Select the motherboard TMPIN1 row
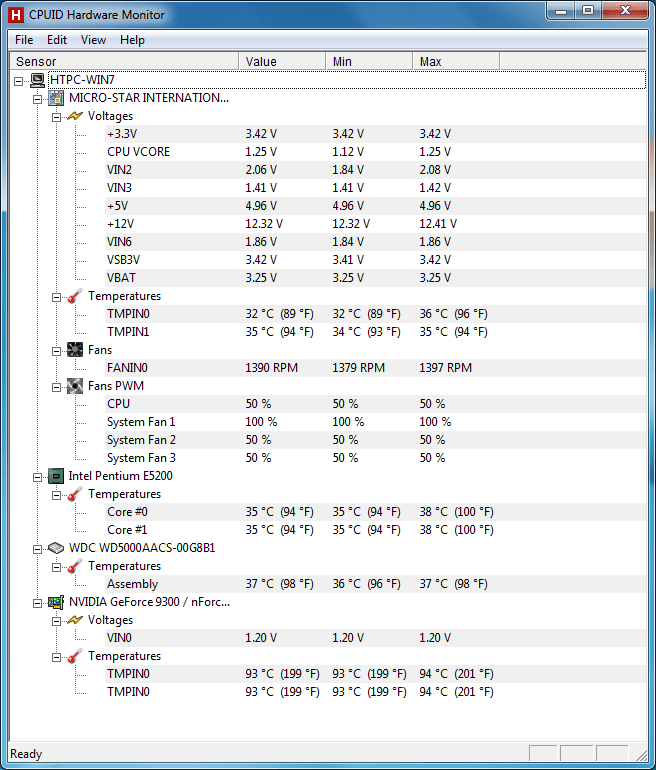Screen dimensions: 656x770 click(376, 332)
